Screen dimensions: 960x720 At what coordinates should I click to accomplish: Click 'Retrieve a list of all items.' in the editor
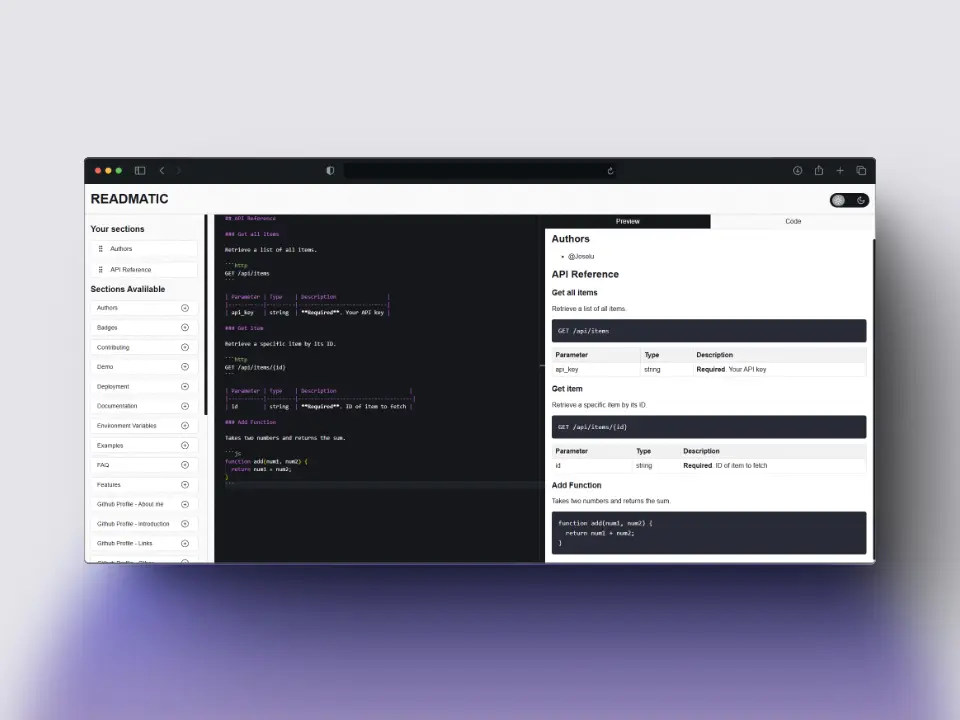(x=271, y=250)
